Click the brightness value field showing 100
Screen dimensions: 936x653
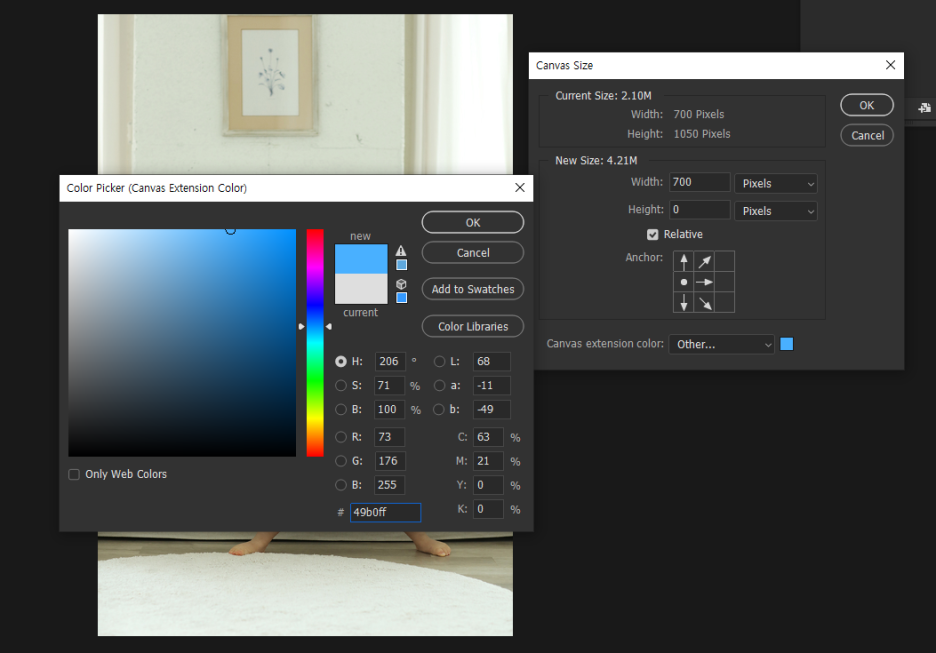(x=390, y=409)
